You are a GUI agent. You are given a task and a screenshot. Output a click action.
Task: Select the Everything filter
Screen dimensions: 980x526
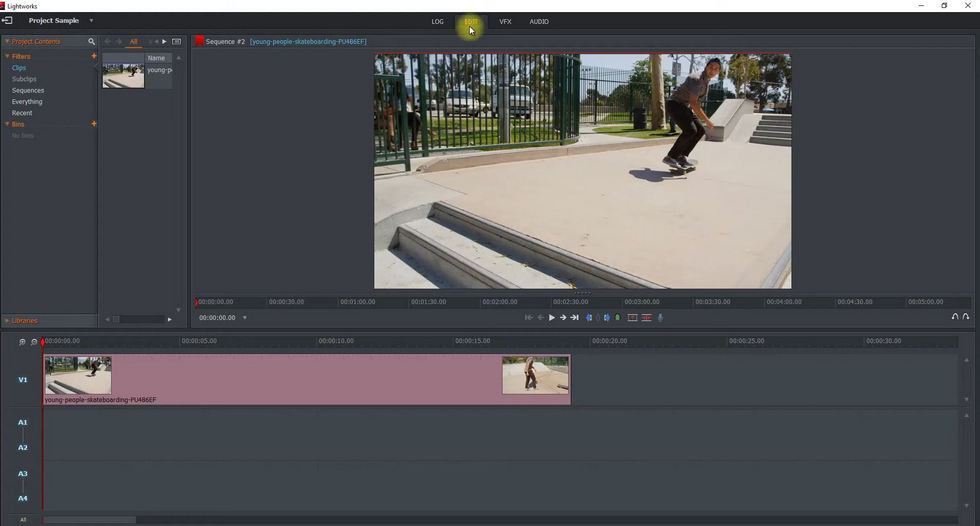27,102
